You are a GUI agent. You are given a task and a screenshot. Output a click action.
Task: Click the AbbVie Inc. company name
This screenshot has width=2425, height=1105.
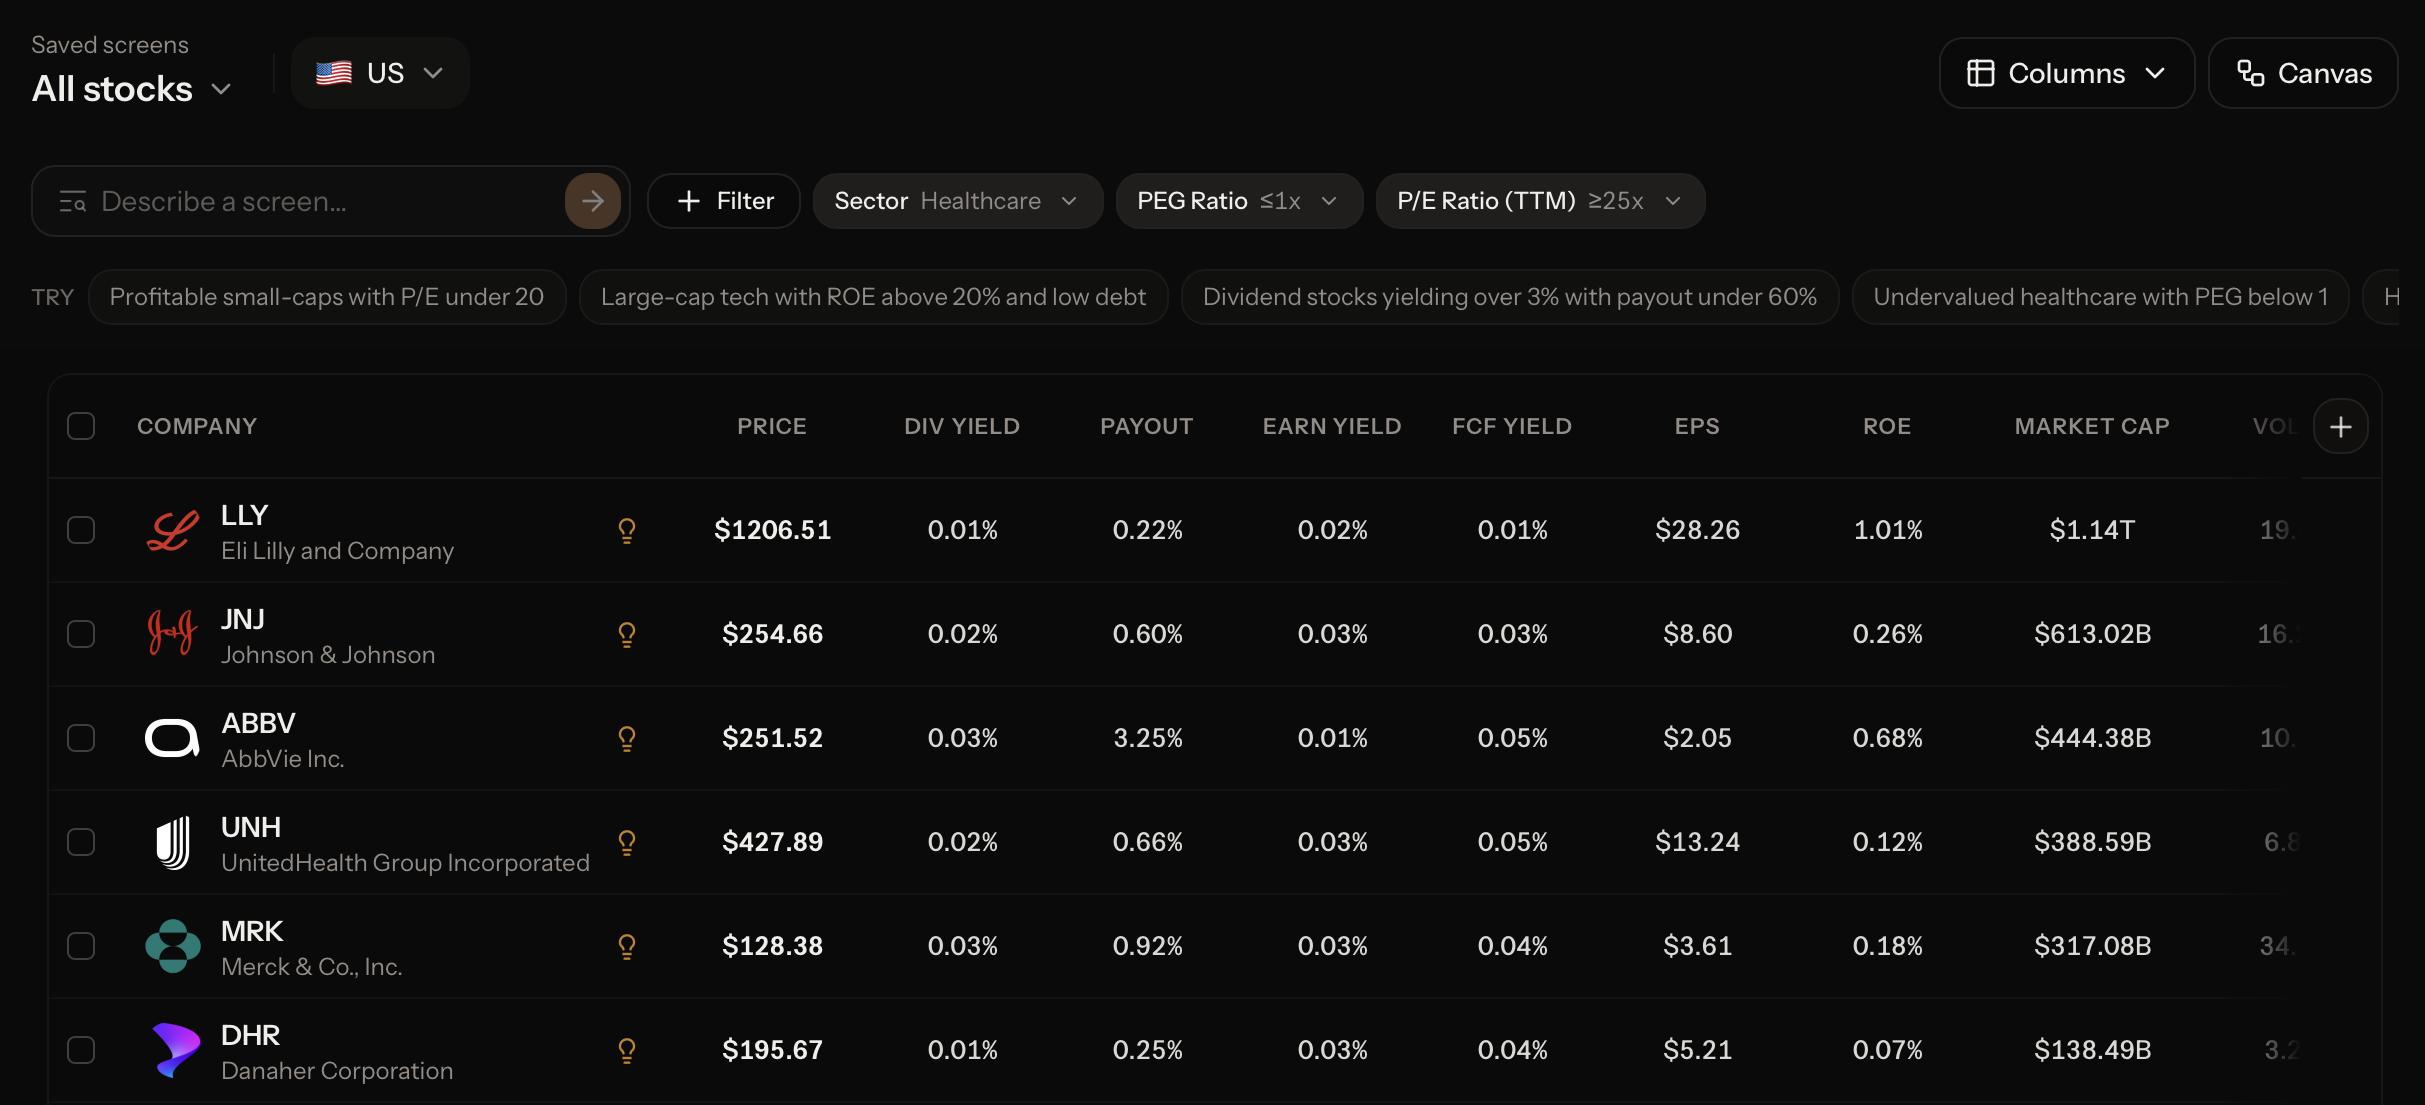coord(283,759)
